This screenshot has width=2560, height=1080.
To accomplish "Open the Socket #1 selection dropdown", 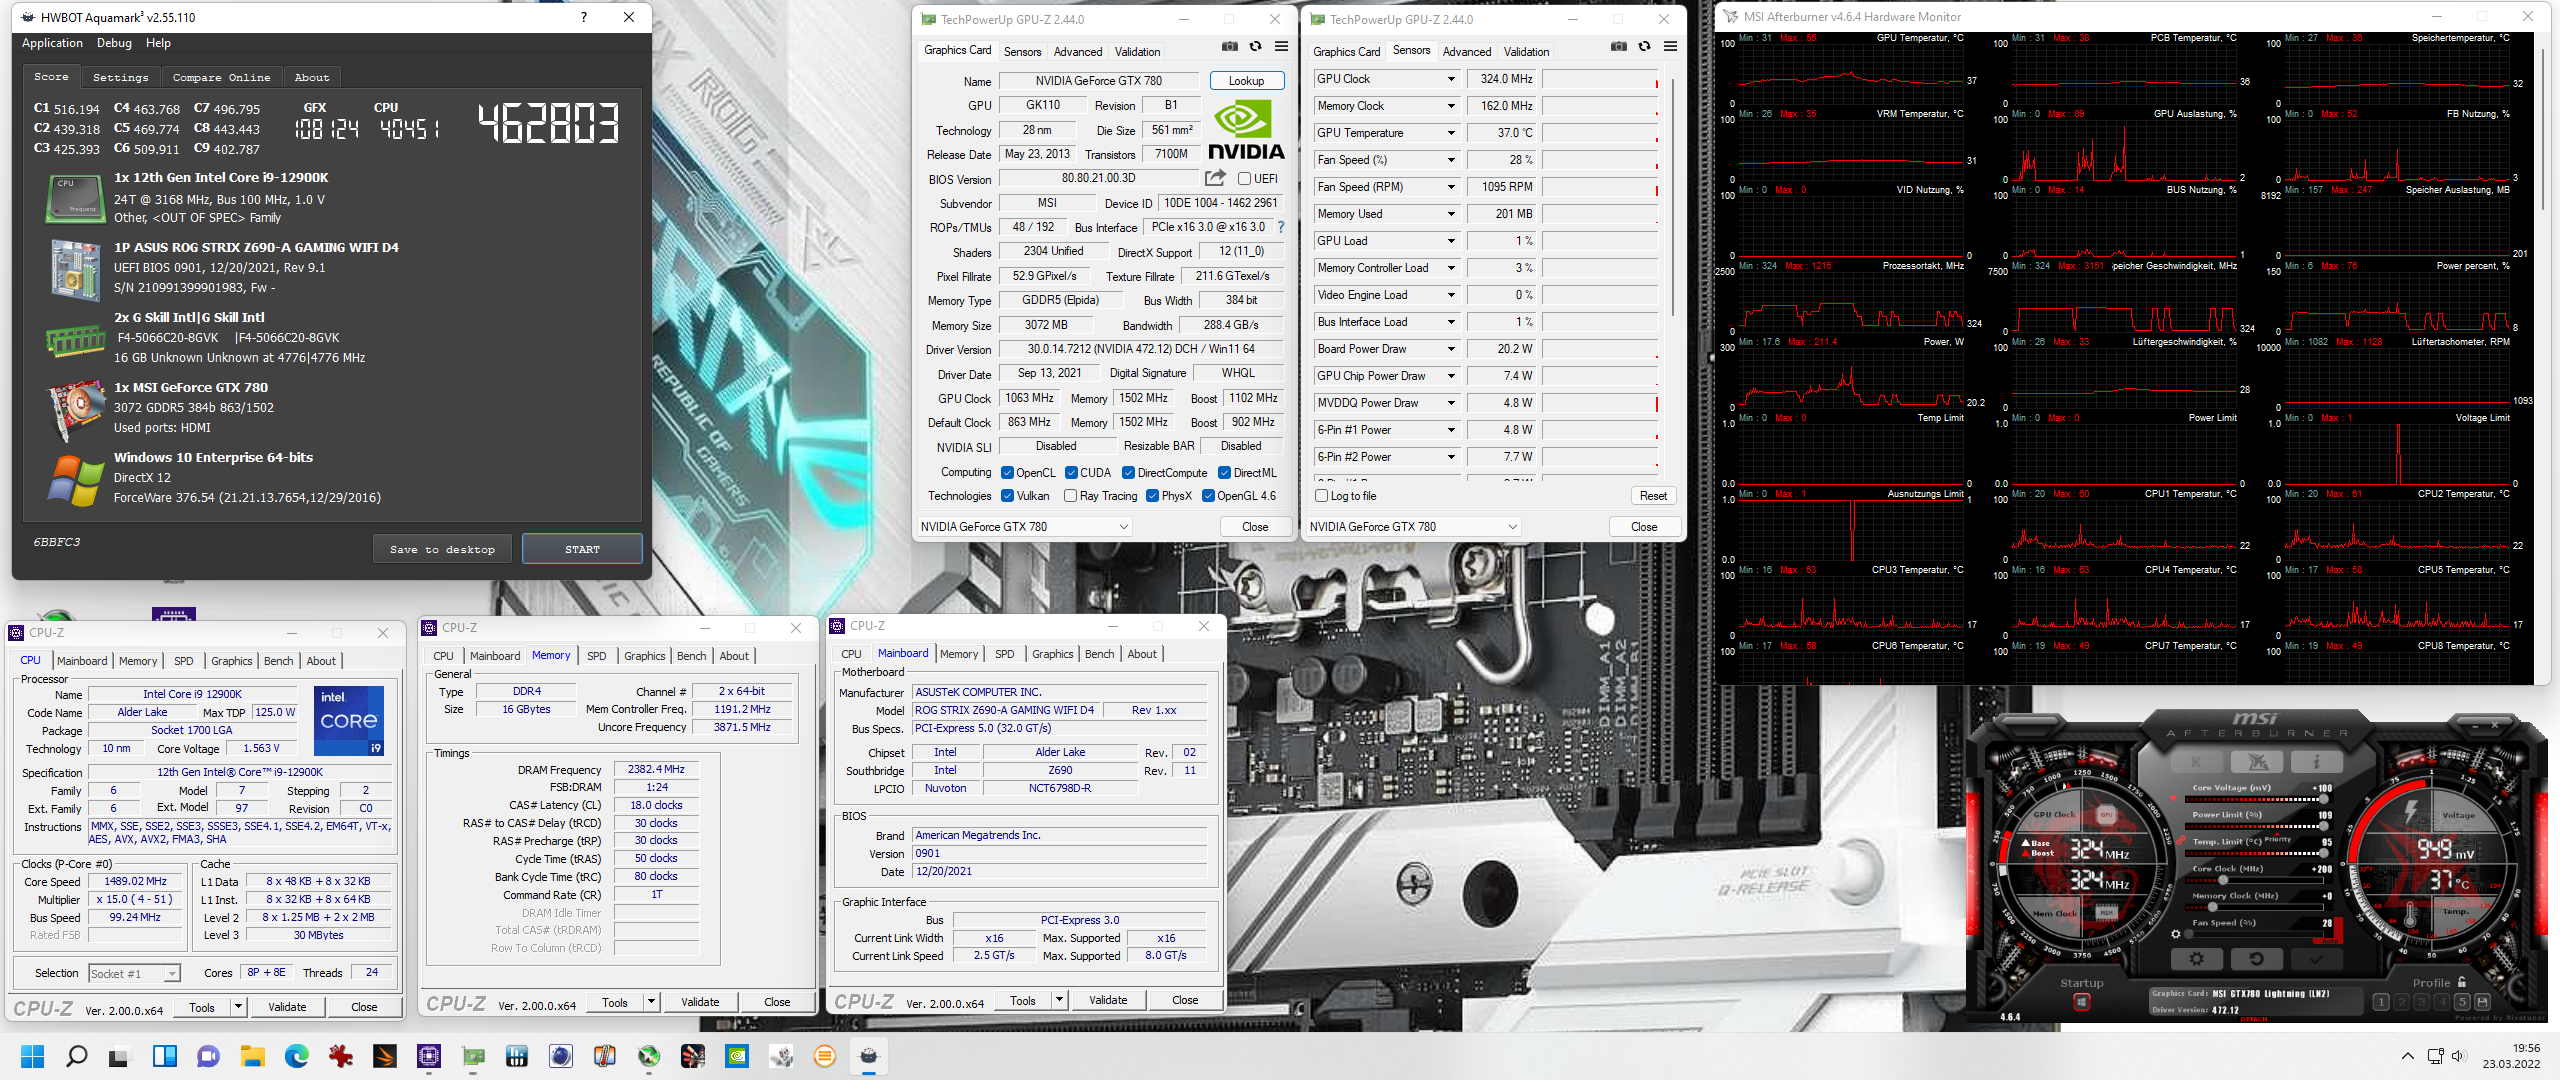I will point(134,973).
